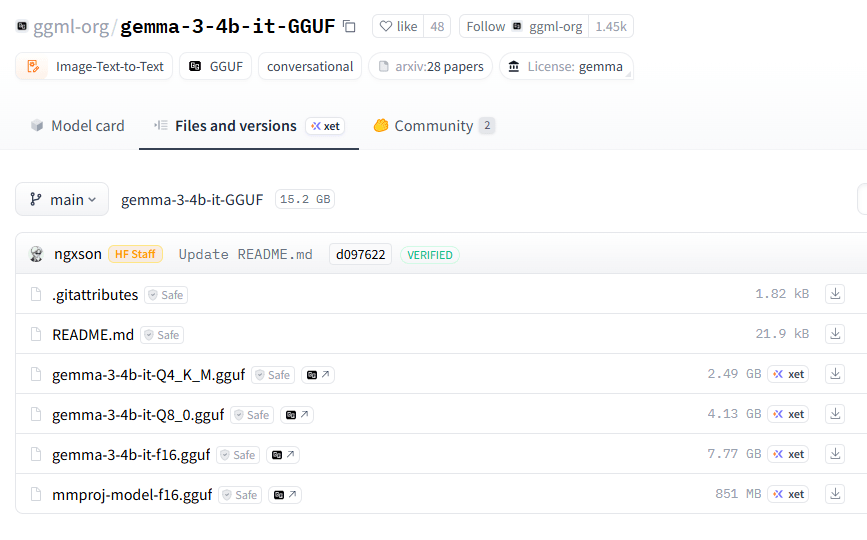Click the VERIFIED commit badge
The height and width of the screenshot is (540, 867).
[430, 255]
